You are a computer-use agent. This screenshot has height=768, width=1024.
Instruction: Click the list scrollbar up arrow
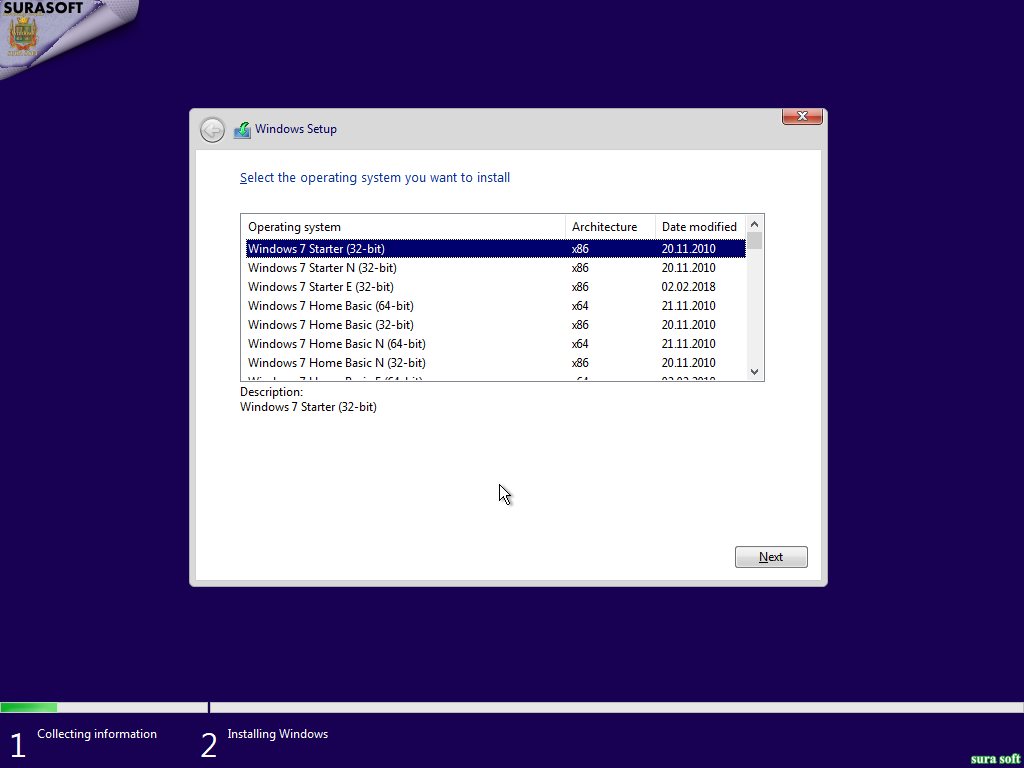[754, 223]
